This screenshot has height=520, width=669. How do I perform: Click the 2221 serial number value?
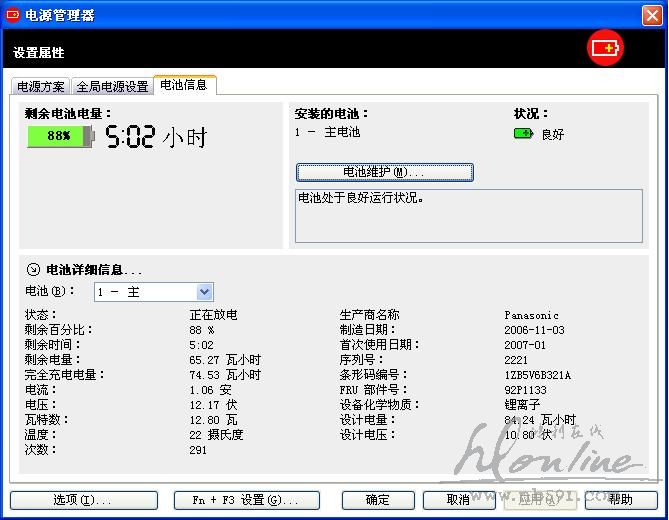click(x=516, y=360)
